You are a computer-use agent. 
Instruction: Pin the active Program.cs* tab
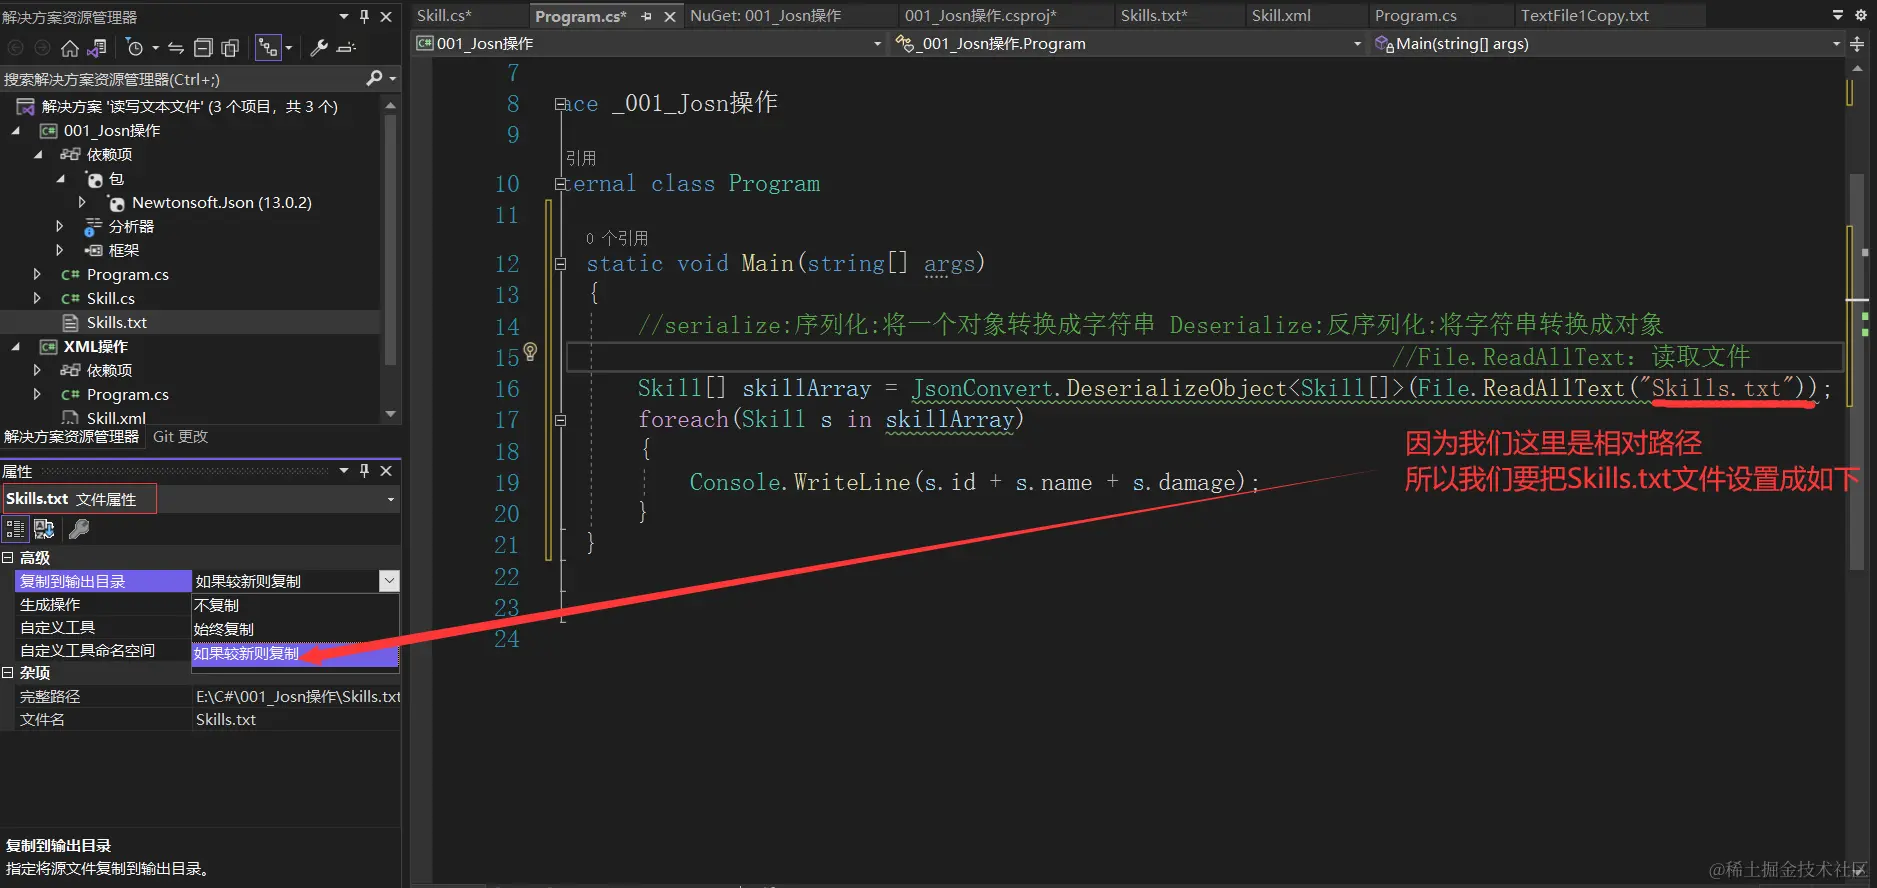[x=646, y=16]
